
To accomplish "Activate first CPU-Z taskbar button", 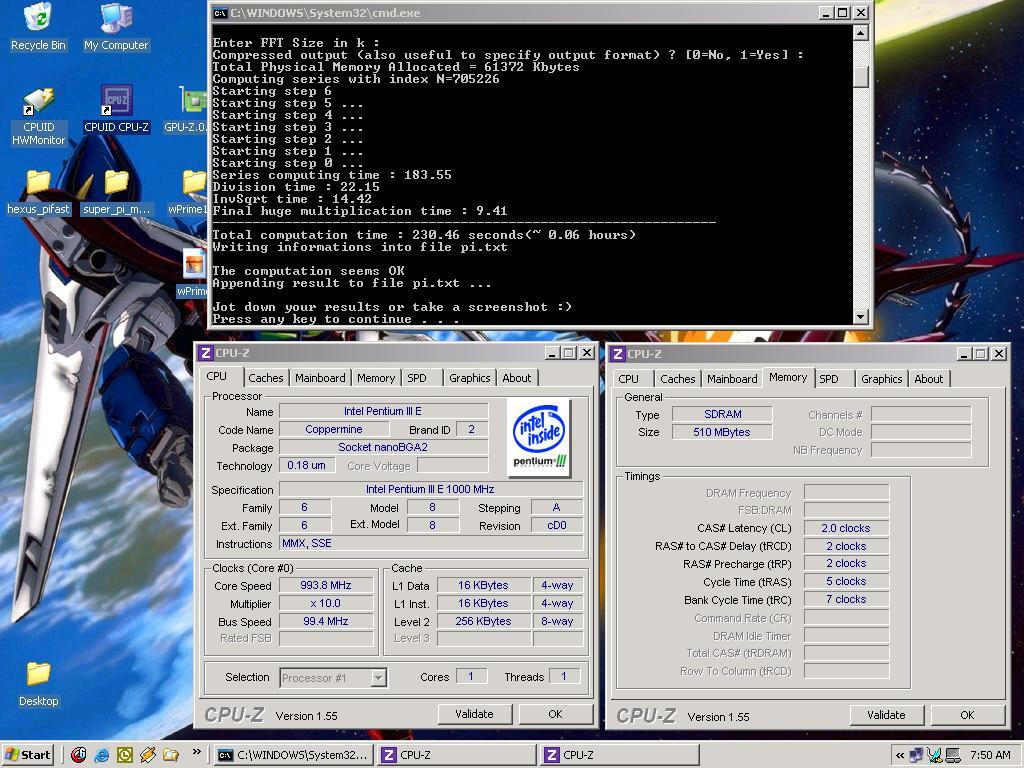I will point(457,755).
